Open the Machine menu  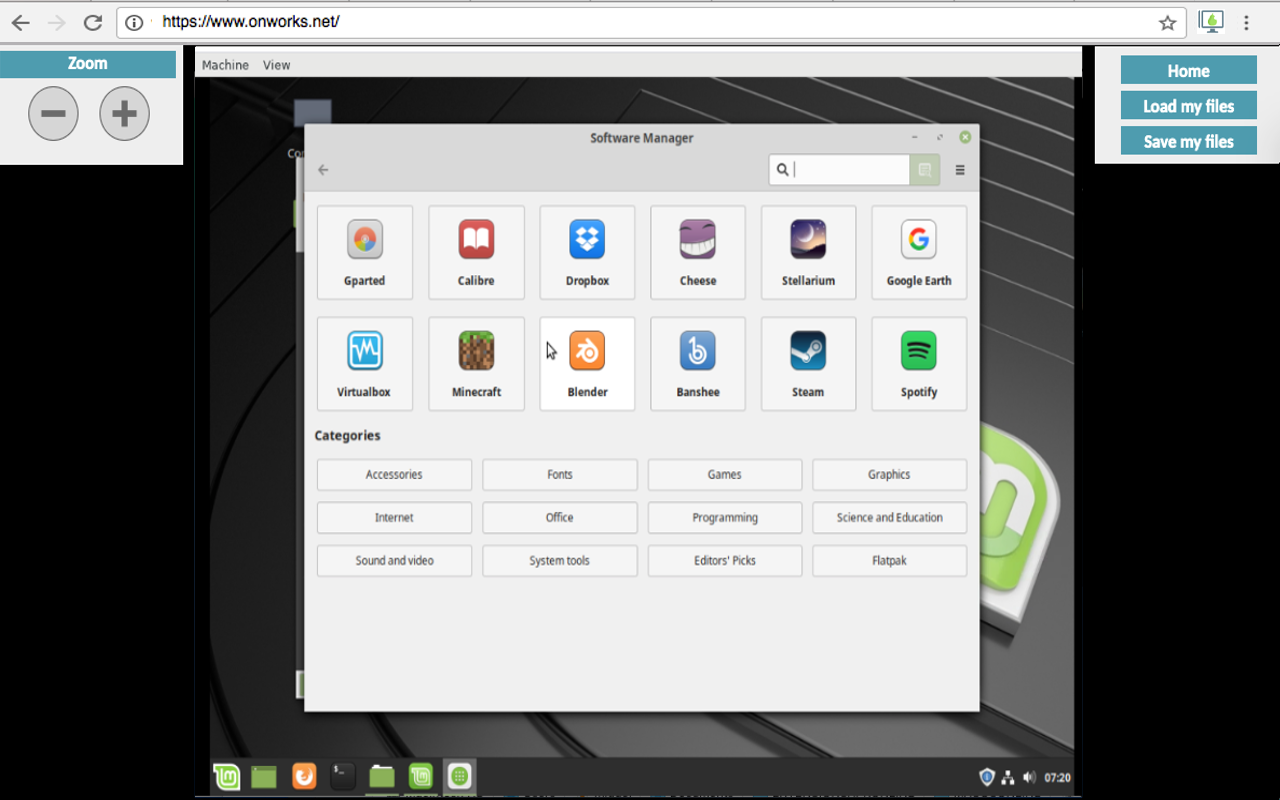click(225, 65)
